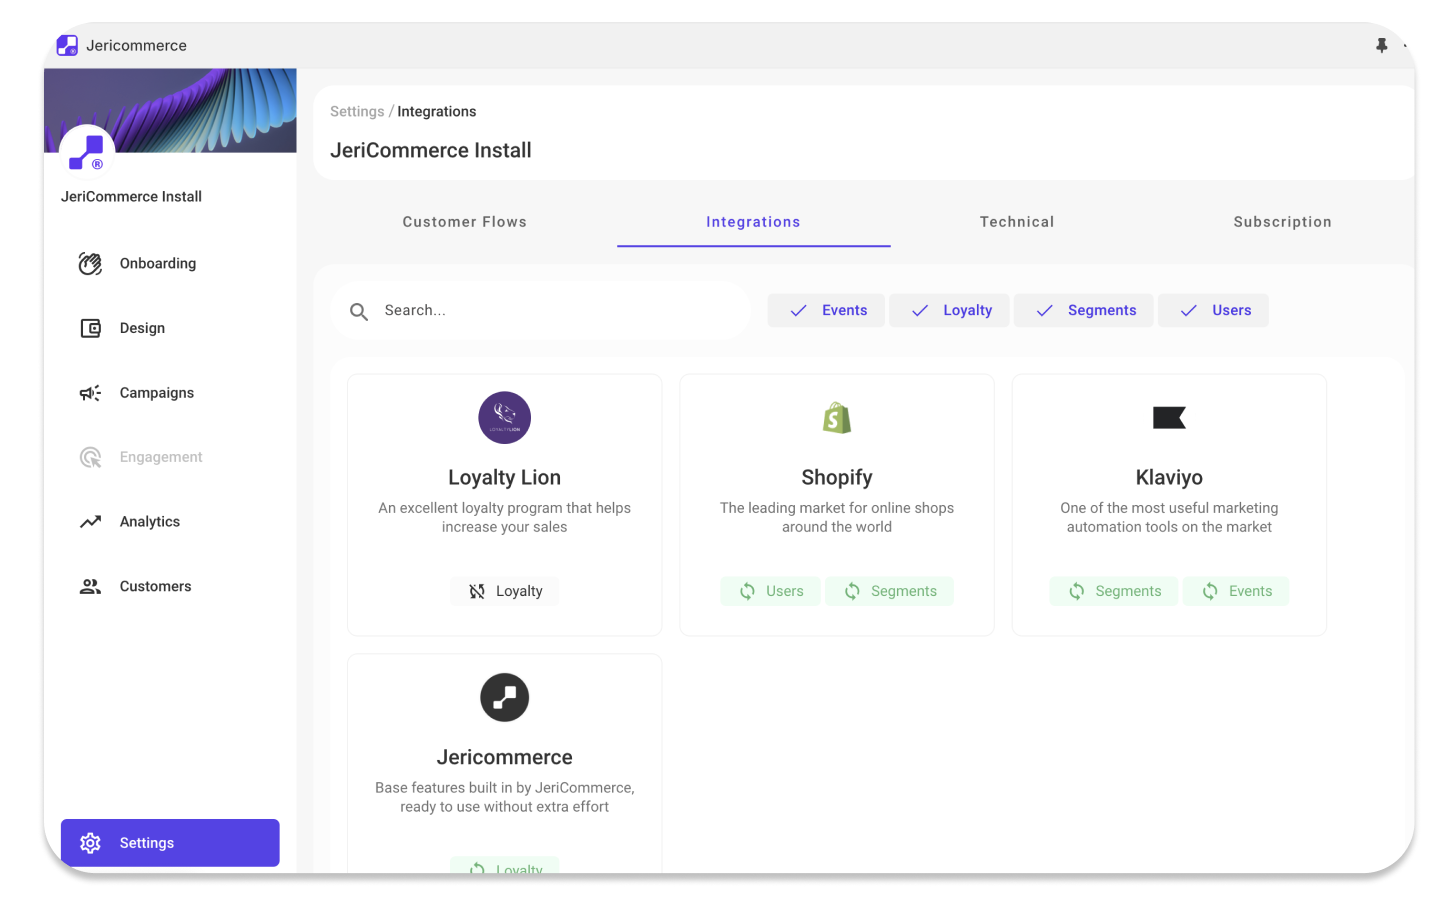Toggle the Events filter chip
Viewport: 1450px width, 906px height.
point(828,310)
